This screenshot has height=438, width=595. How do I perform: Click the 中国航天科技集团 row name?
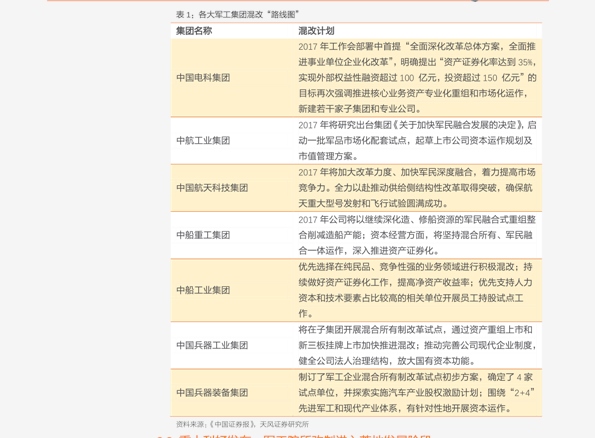212,188
